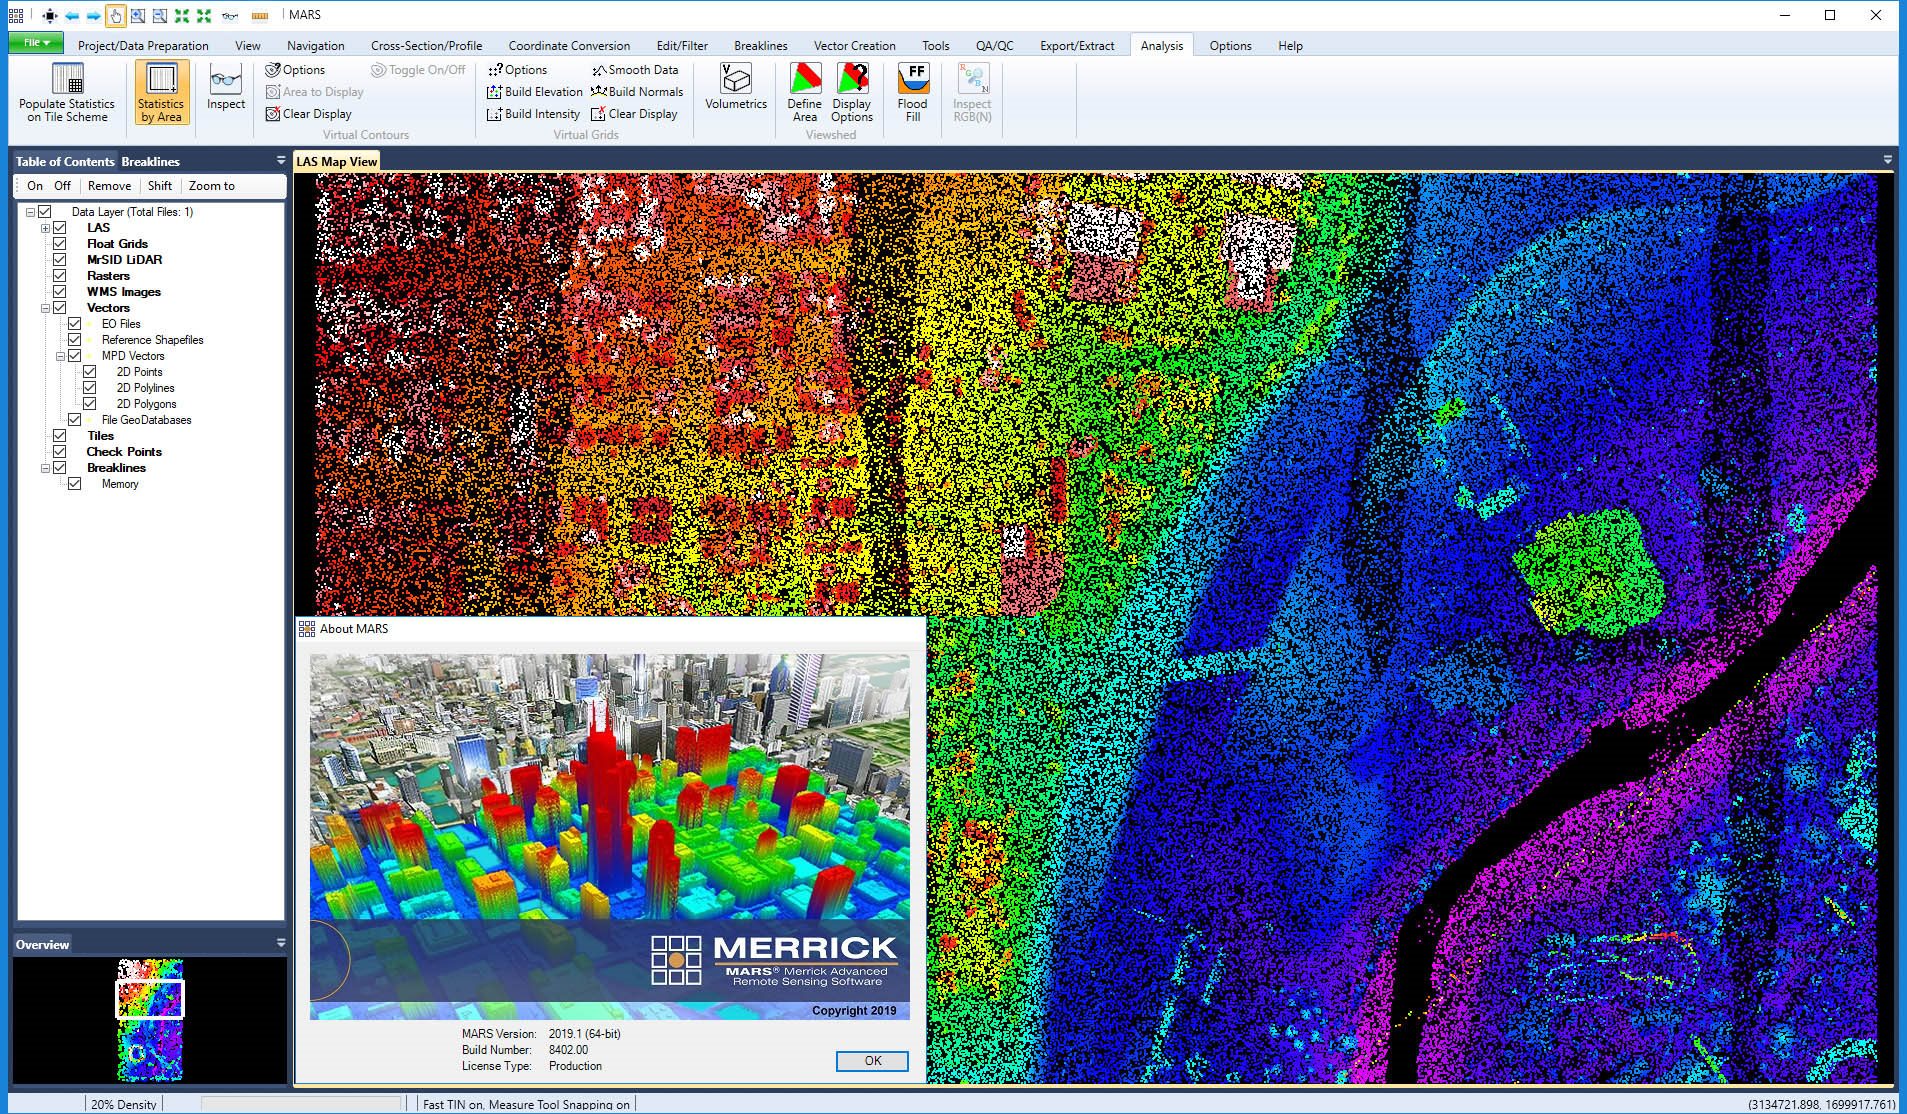The height and width of the screenshot is (1114, 1907).
Task: Click the MARS grid logo icon
Action: 16,16
